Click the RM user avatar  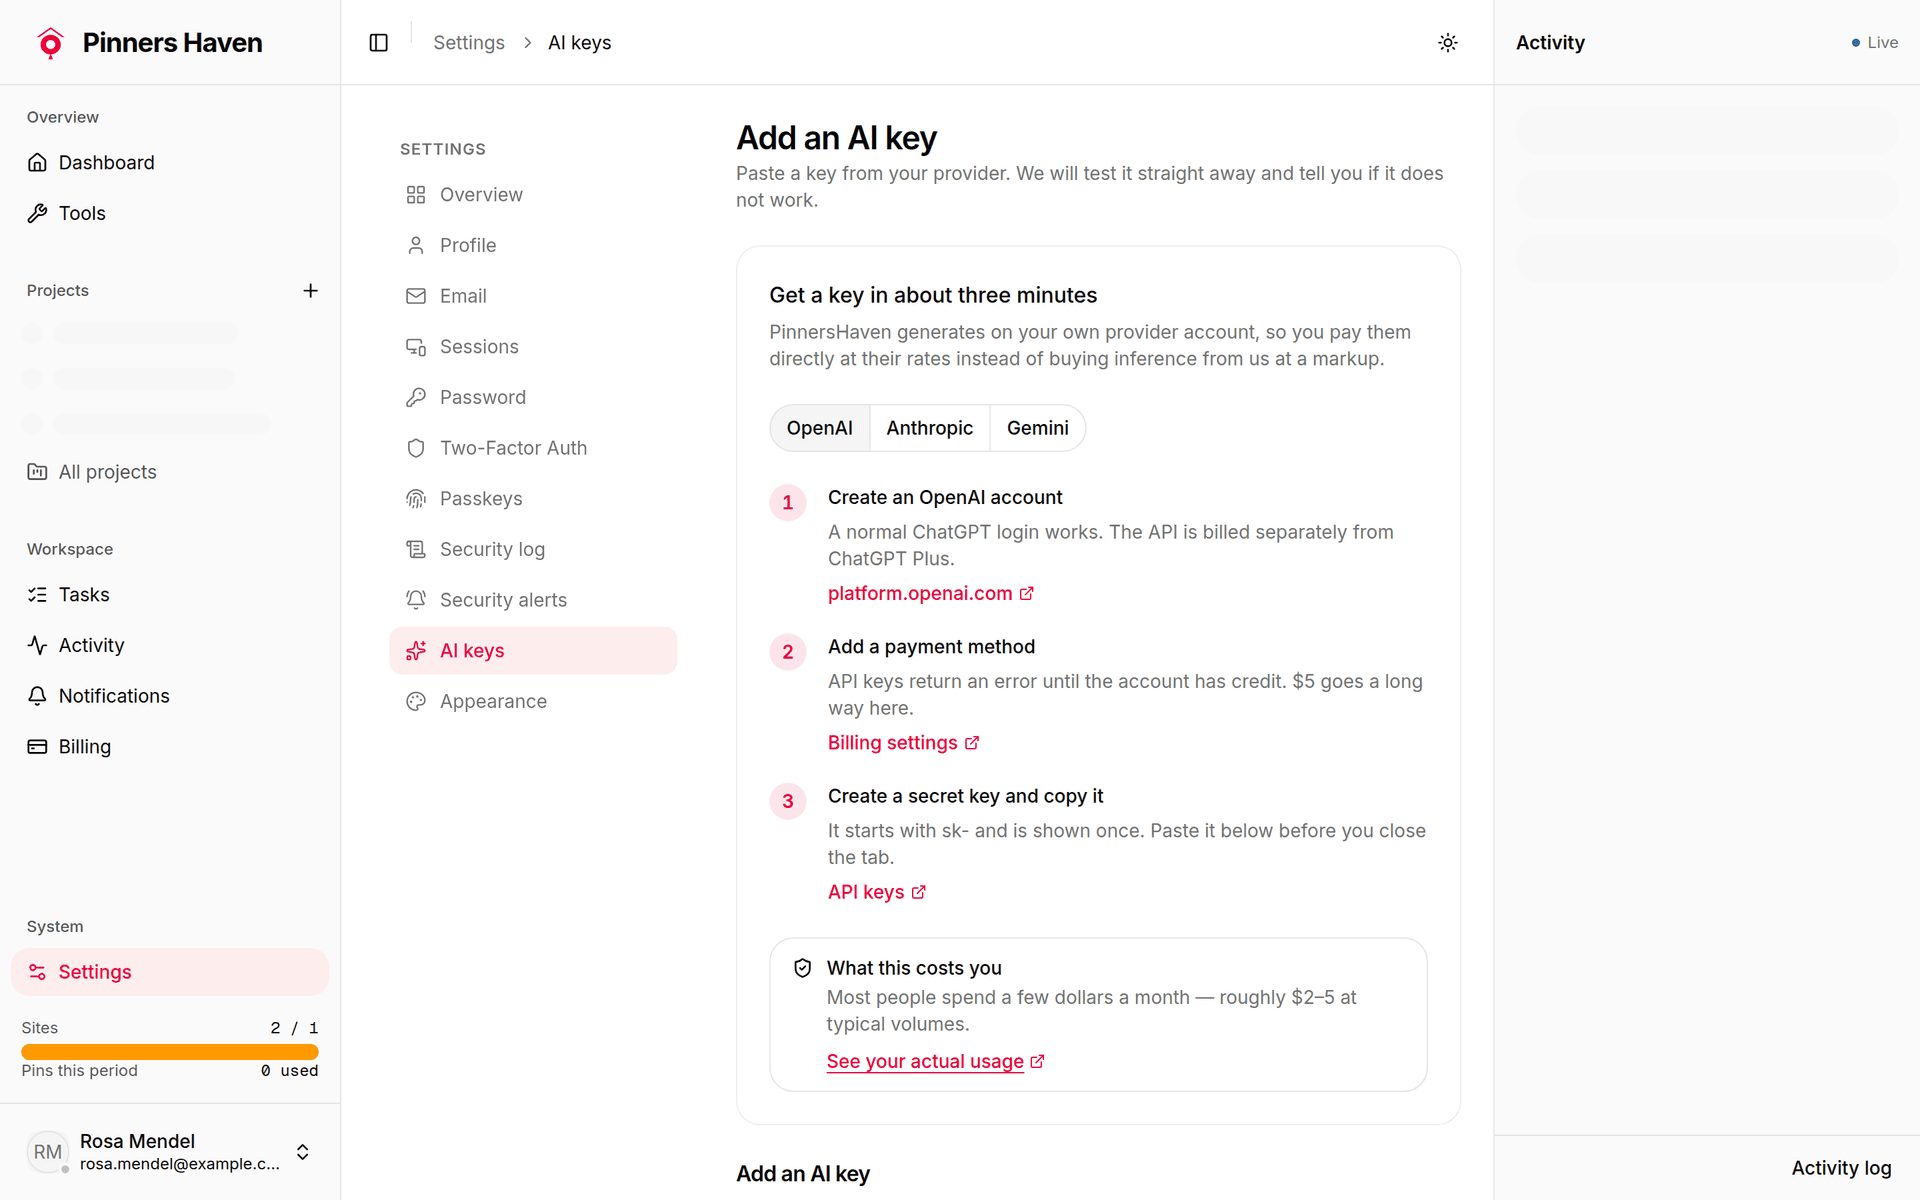47,1152
